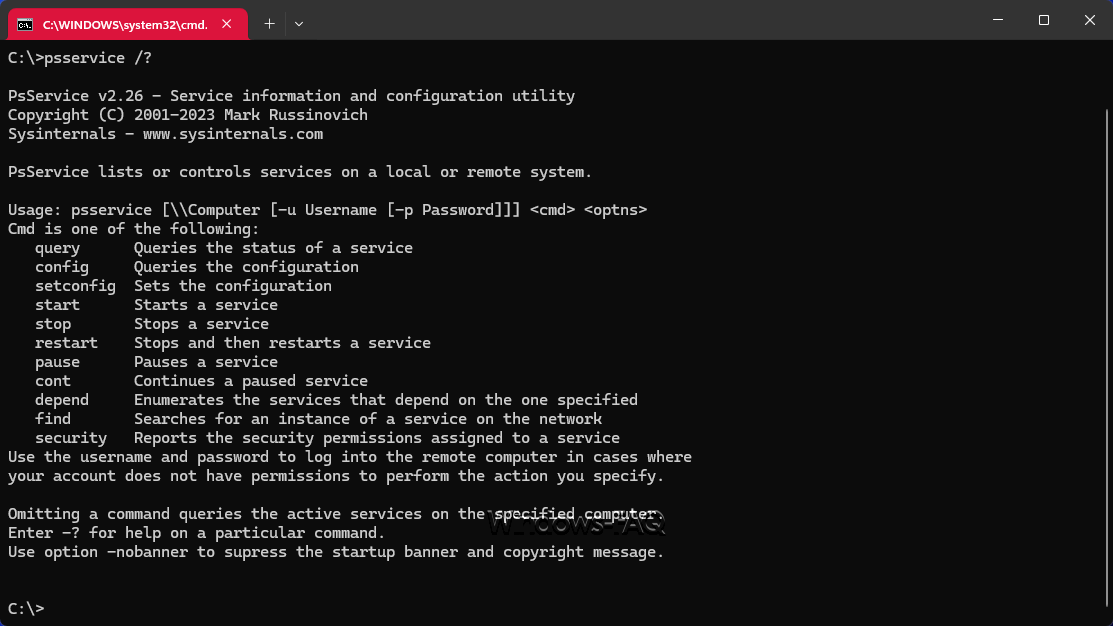Click the 'depend' command entry

[62, 400]
